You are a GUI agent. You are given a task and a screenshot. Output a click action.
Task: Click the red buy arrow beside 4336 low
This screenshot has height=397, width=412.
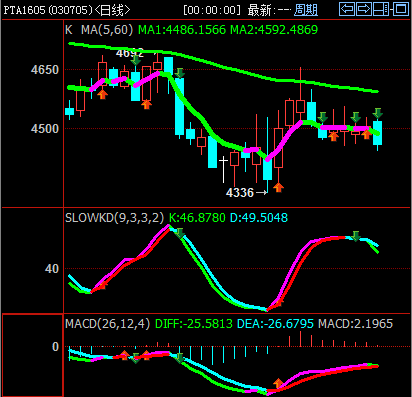[278, 187]
